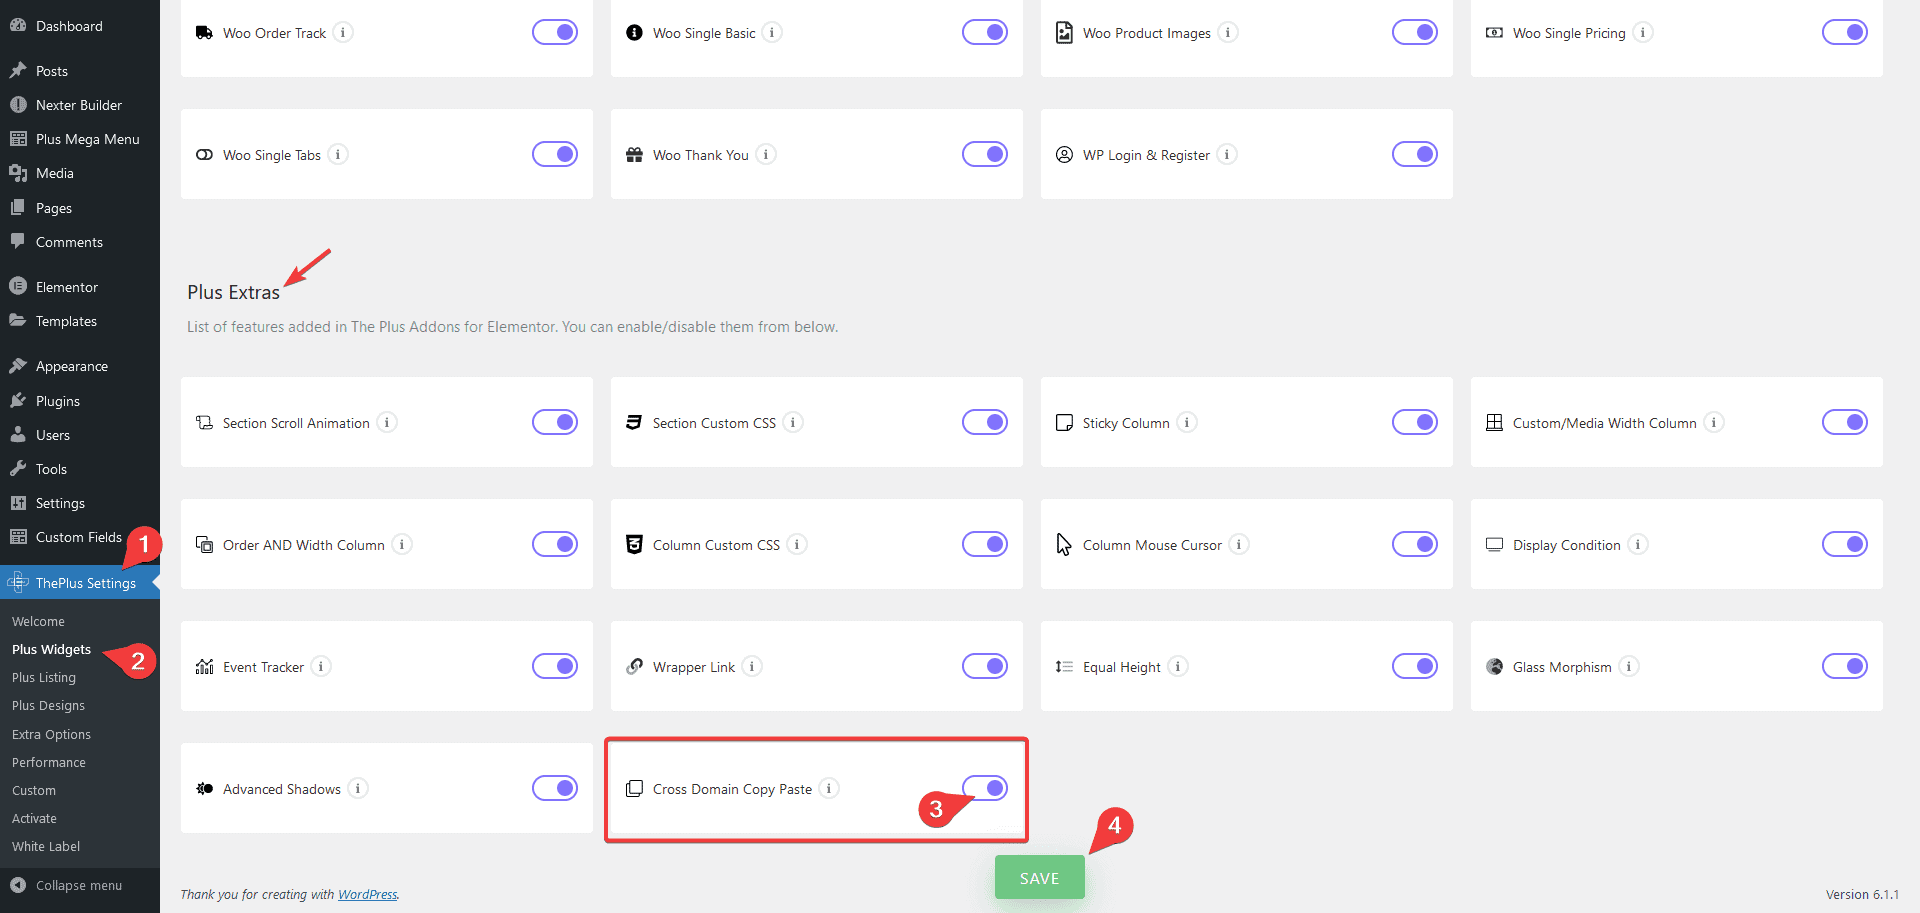Click the Media library icon
The height and width of the screenshot is (913, 1920).
(19, 172)
